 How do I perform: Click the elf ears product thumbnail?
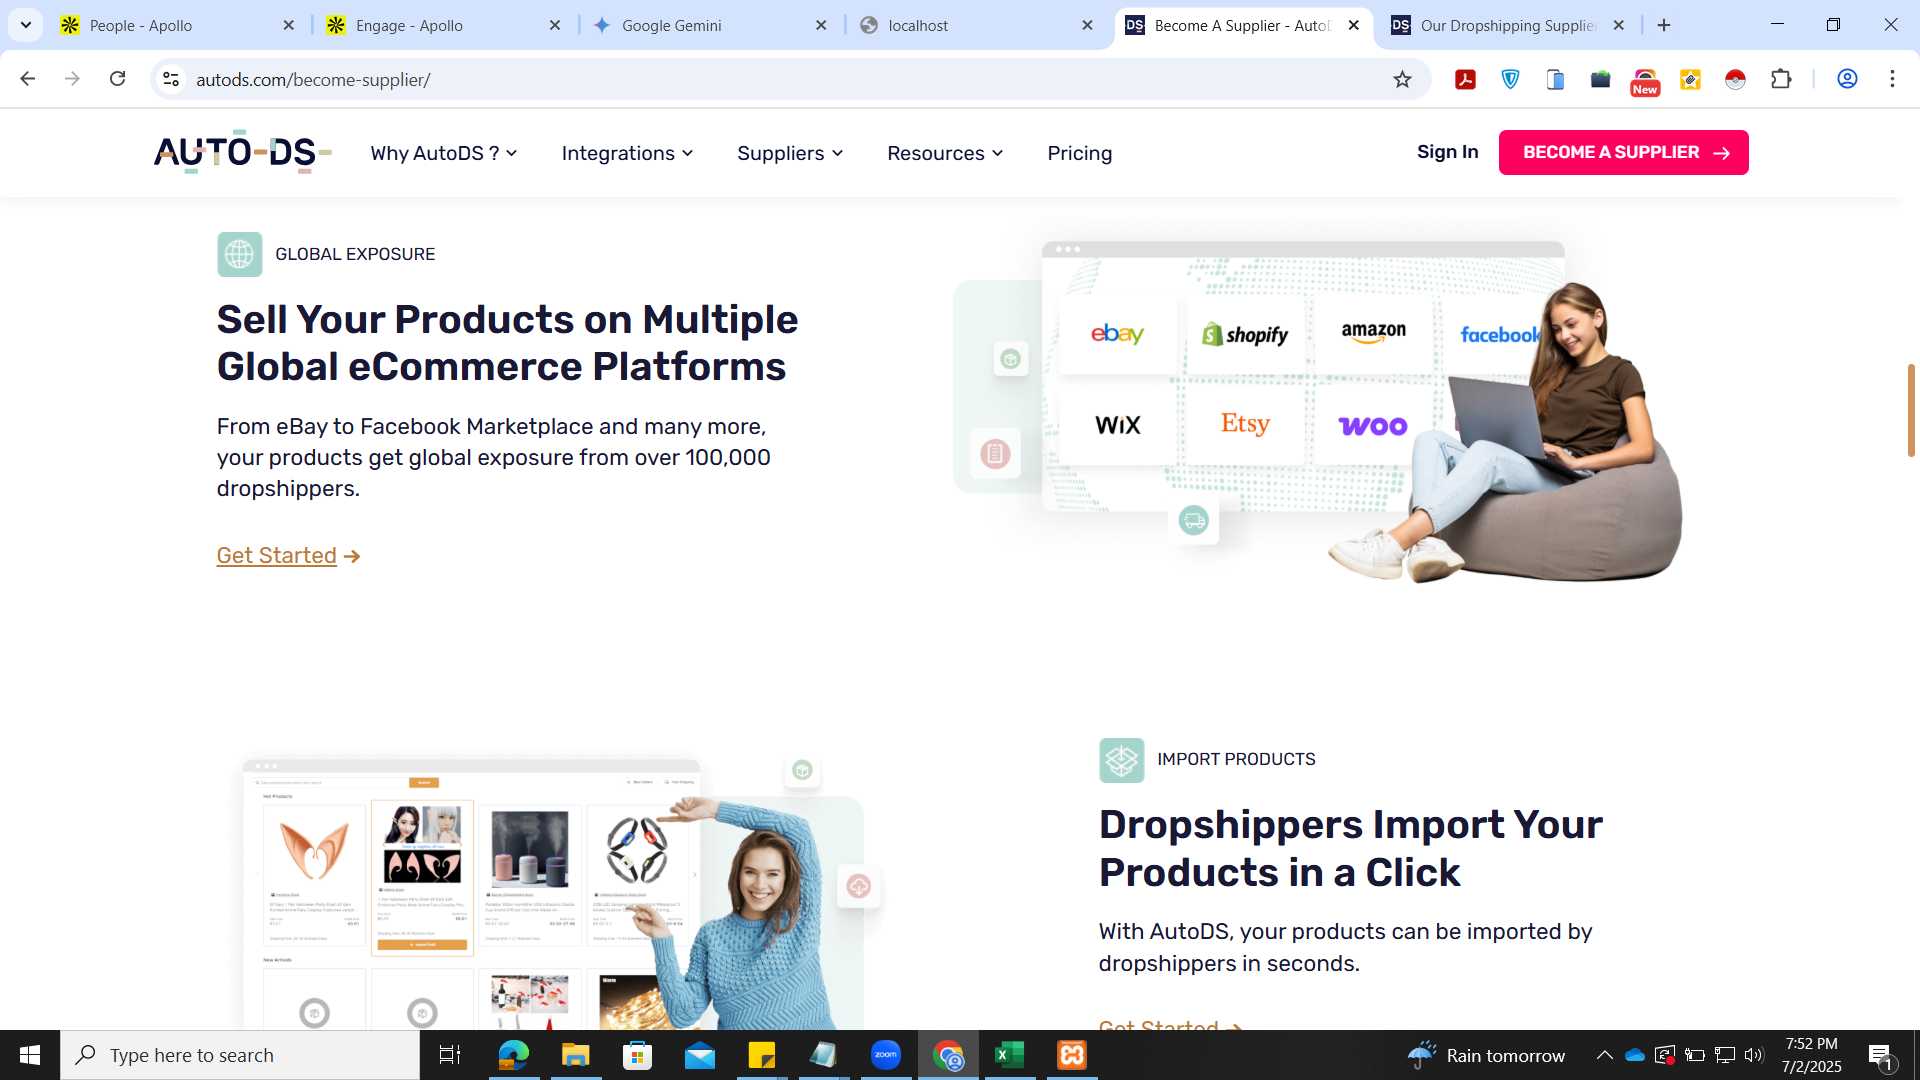point(314,851)
